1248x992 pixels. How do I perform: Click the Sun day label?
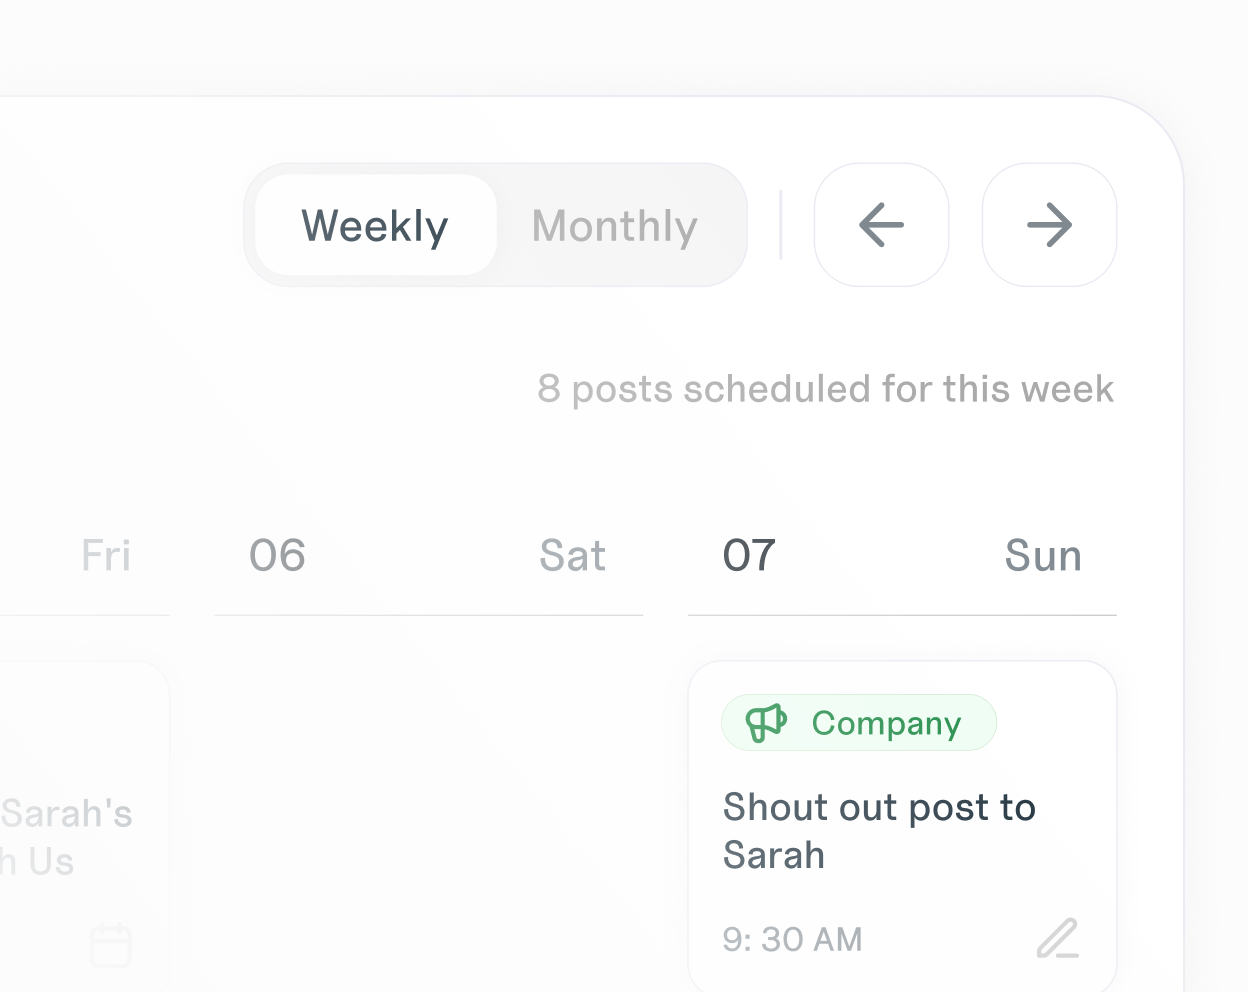pos(1043,556)
